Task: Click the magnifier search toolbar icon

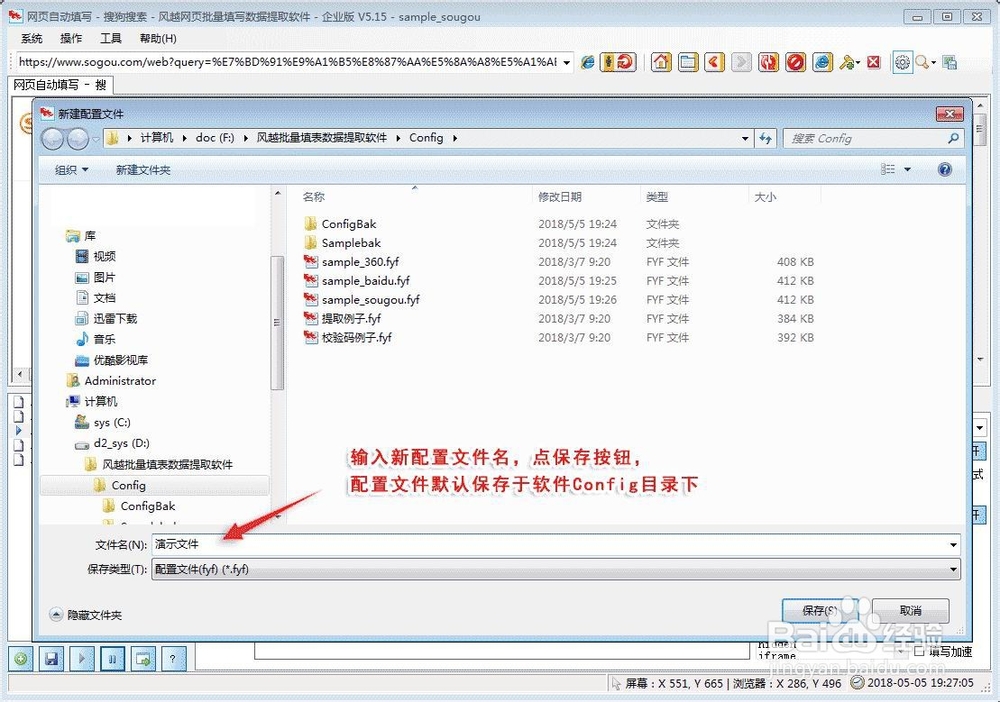Action: tap(922, 62)
